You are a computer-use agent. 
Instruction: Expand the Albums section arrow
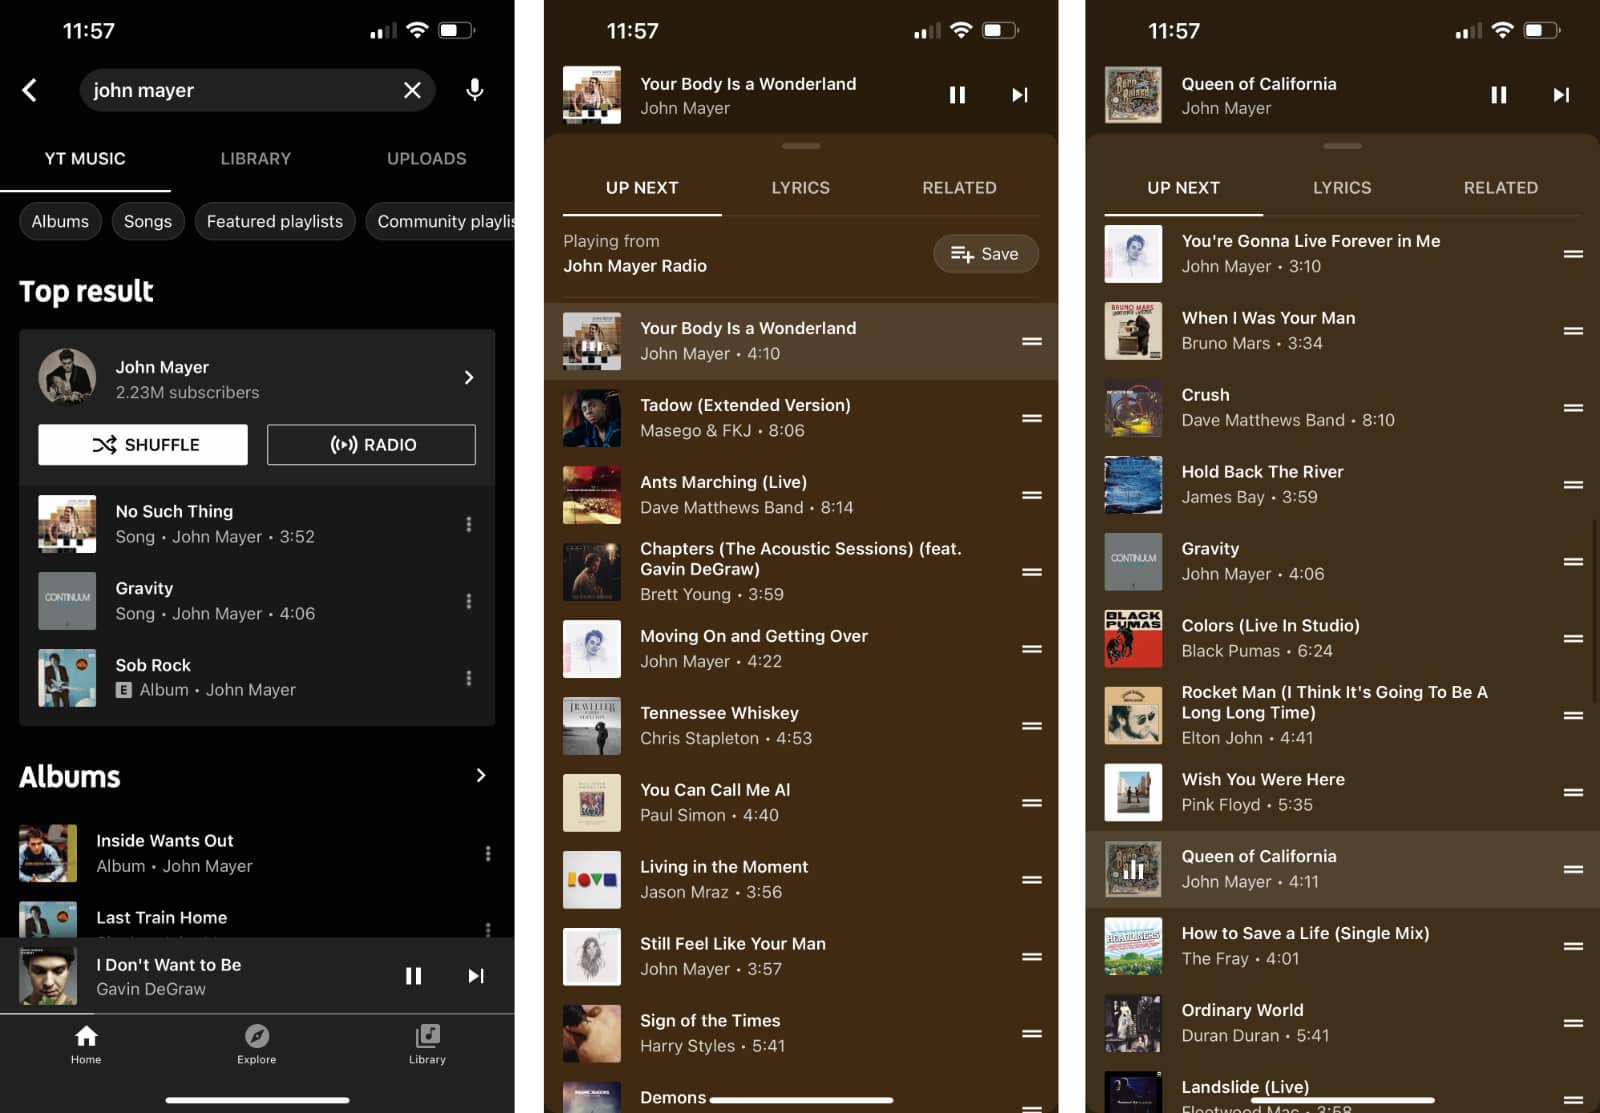click(481, 776)
